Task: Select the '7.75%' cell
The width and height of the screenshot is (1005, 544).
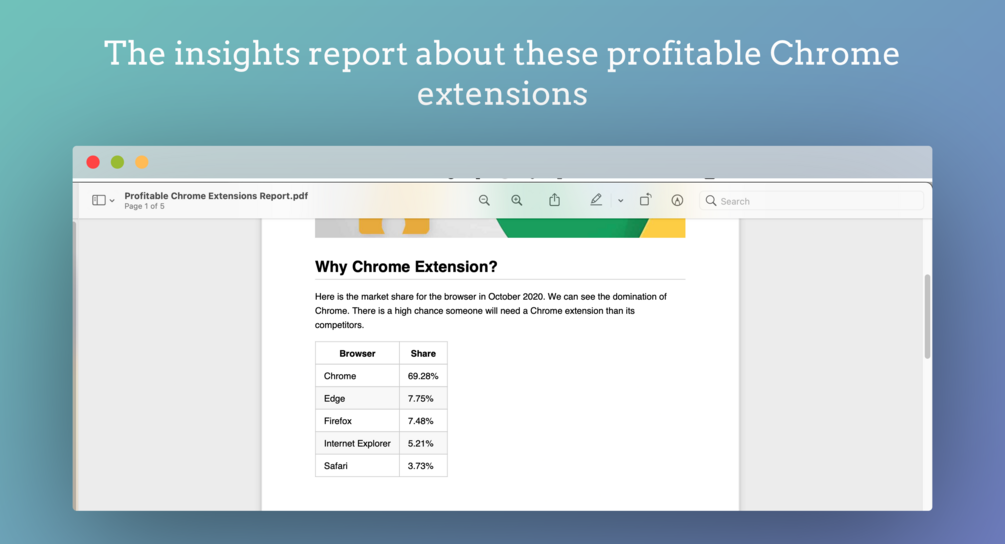Action: click(x=423, y=399)
